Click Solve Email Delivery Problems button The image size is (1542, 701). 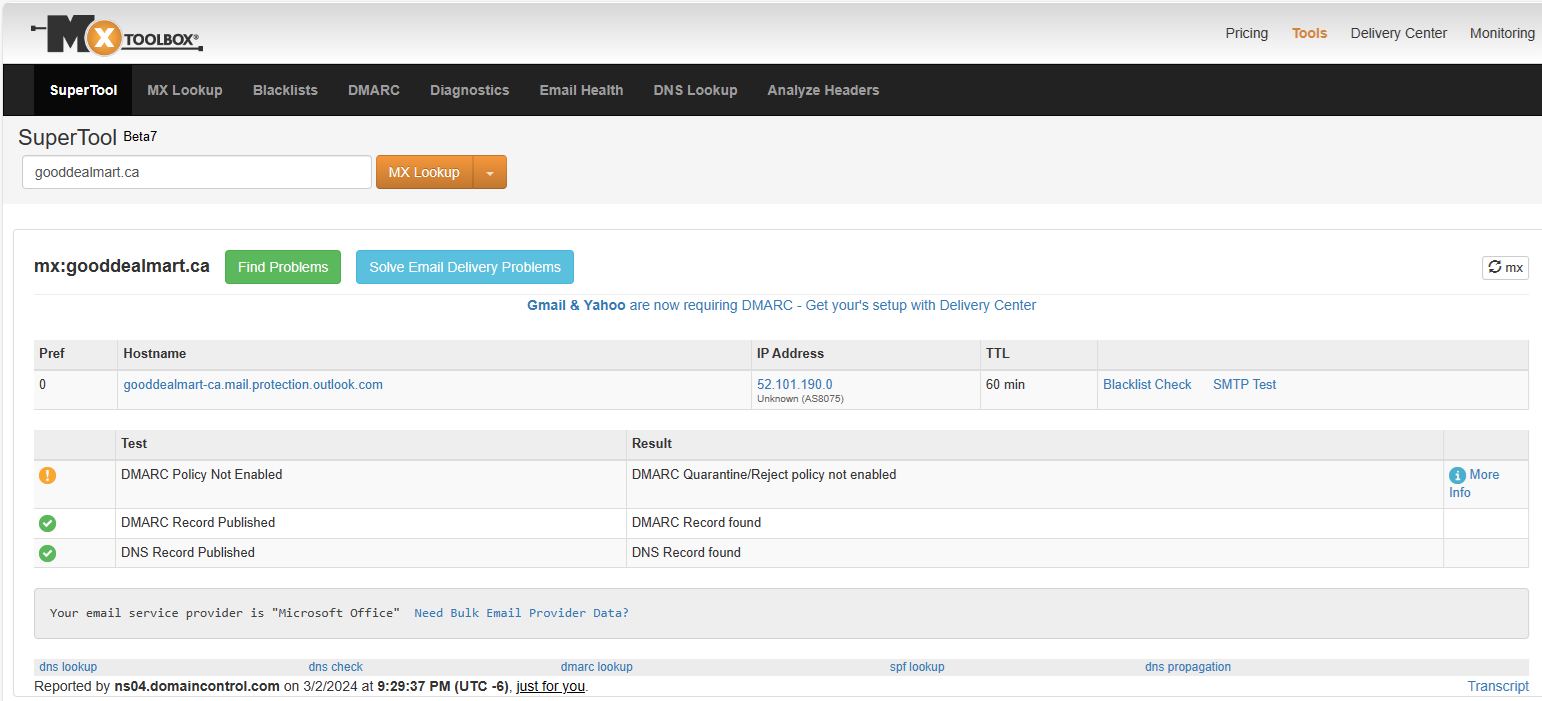tap(465, 267)
